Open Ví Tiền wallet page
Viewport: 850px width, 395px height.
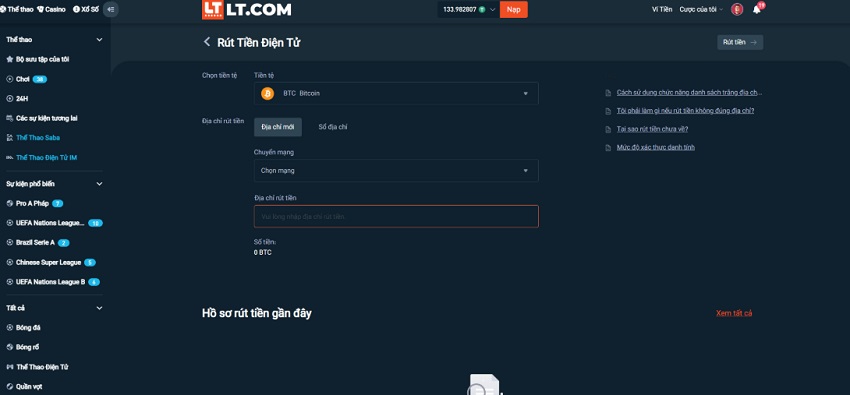pyautogui.click(x=662, y=9)
